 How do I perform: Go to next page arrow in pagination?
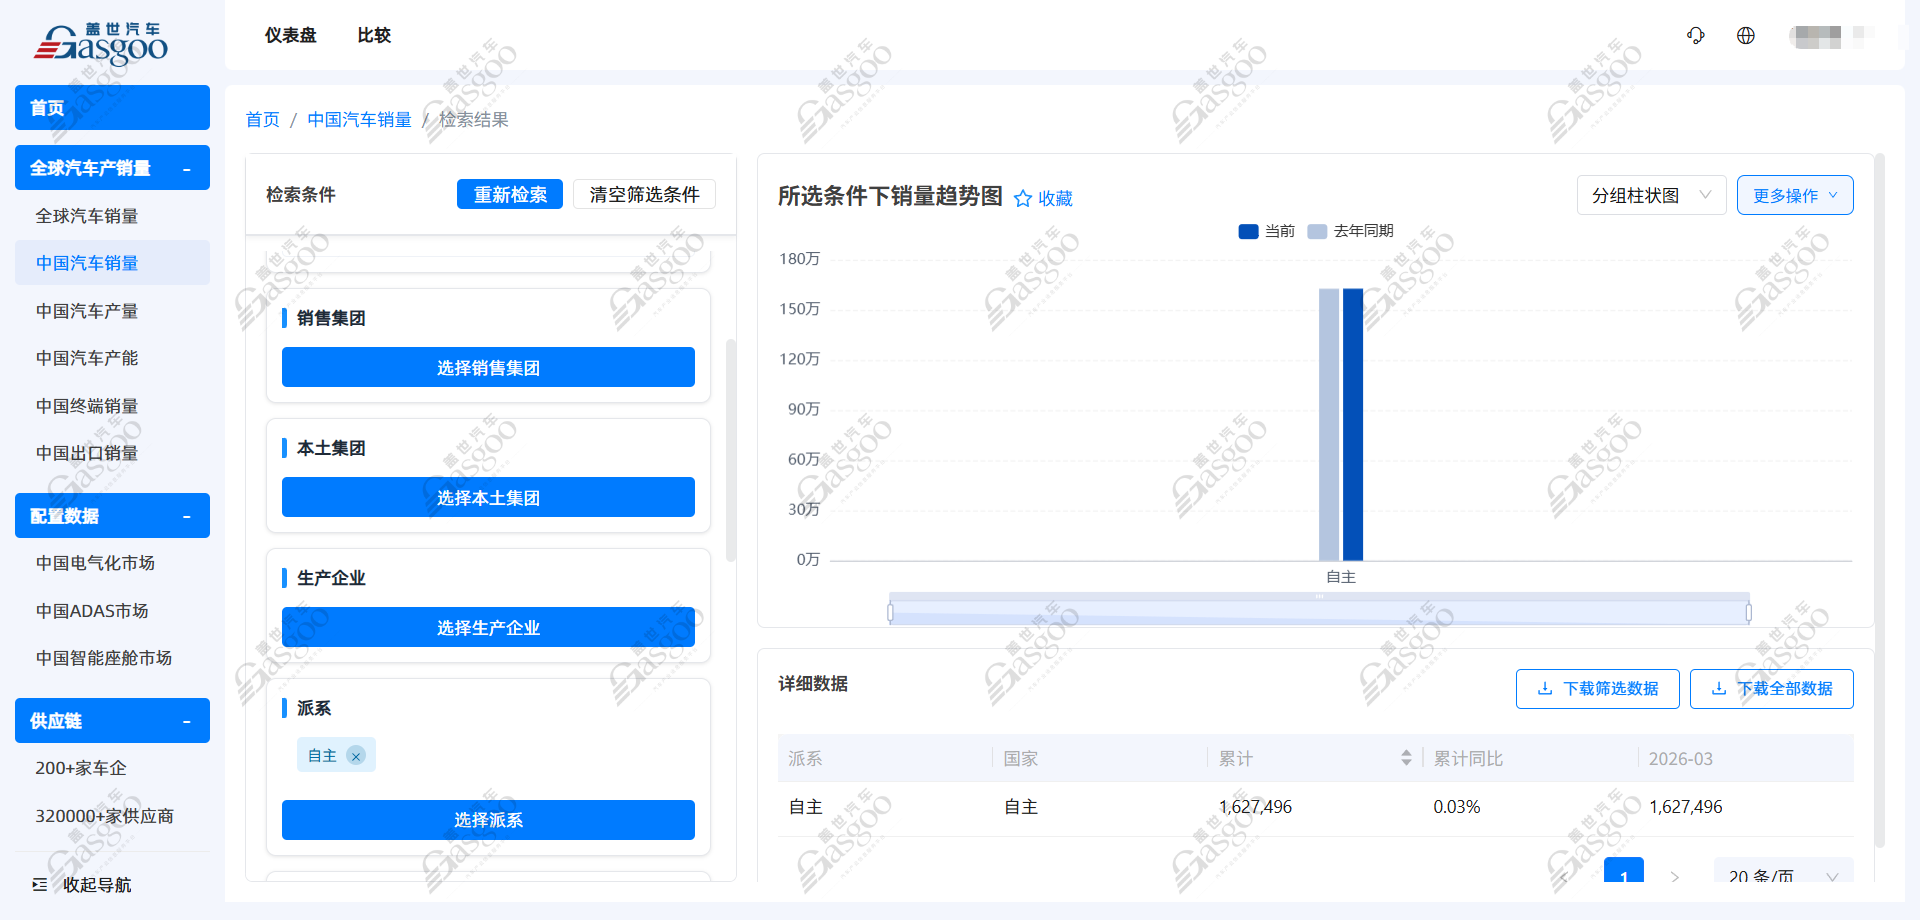(x=1675, y=877)
